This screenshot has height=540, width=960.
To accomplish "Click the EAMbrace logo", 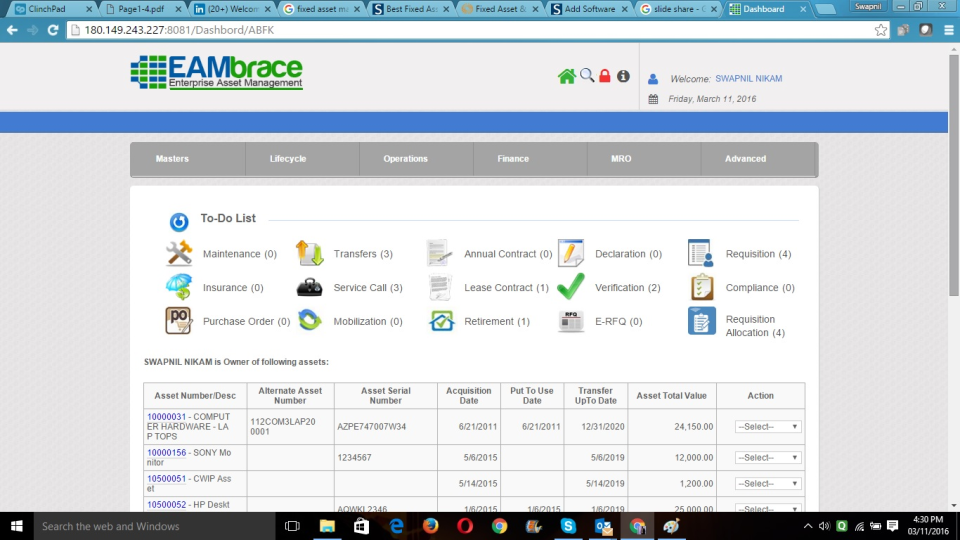I will tap(217, 73).
